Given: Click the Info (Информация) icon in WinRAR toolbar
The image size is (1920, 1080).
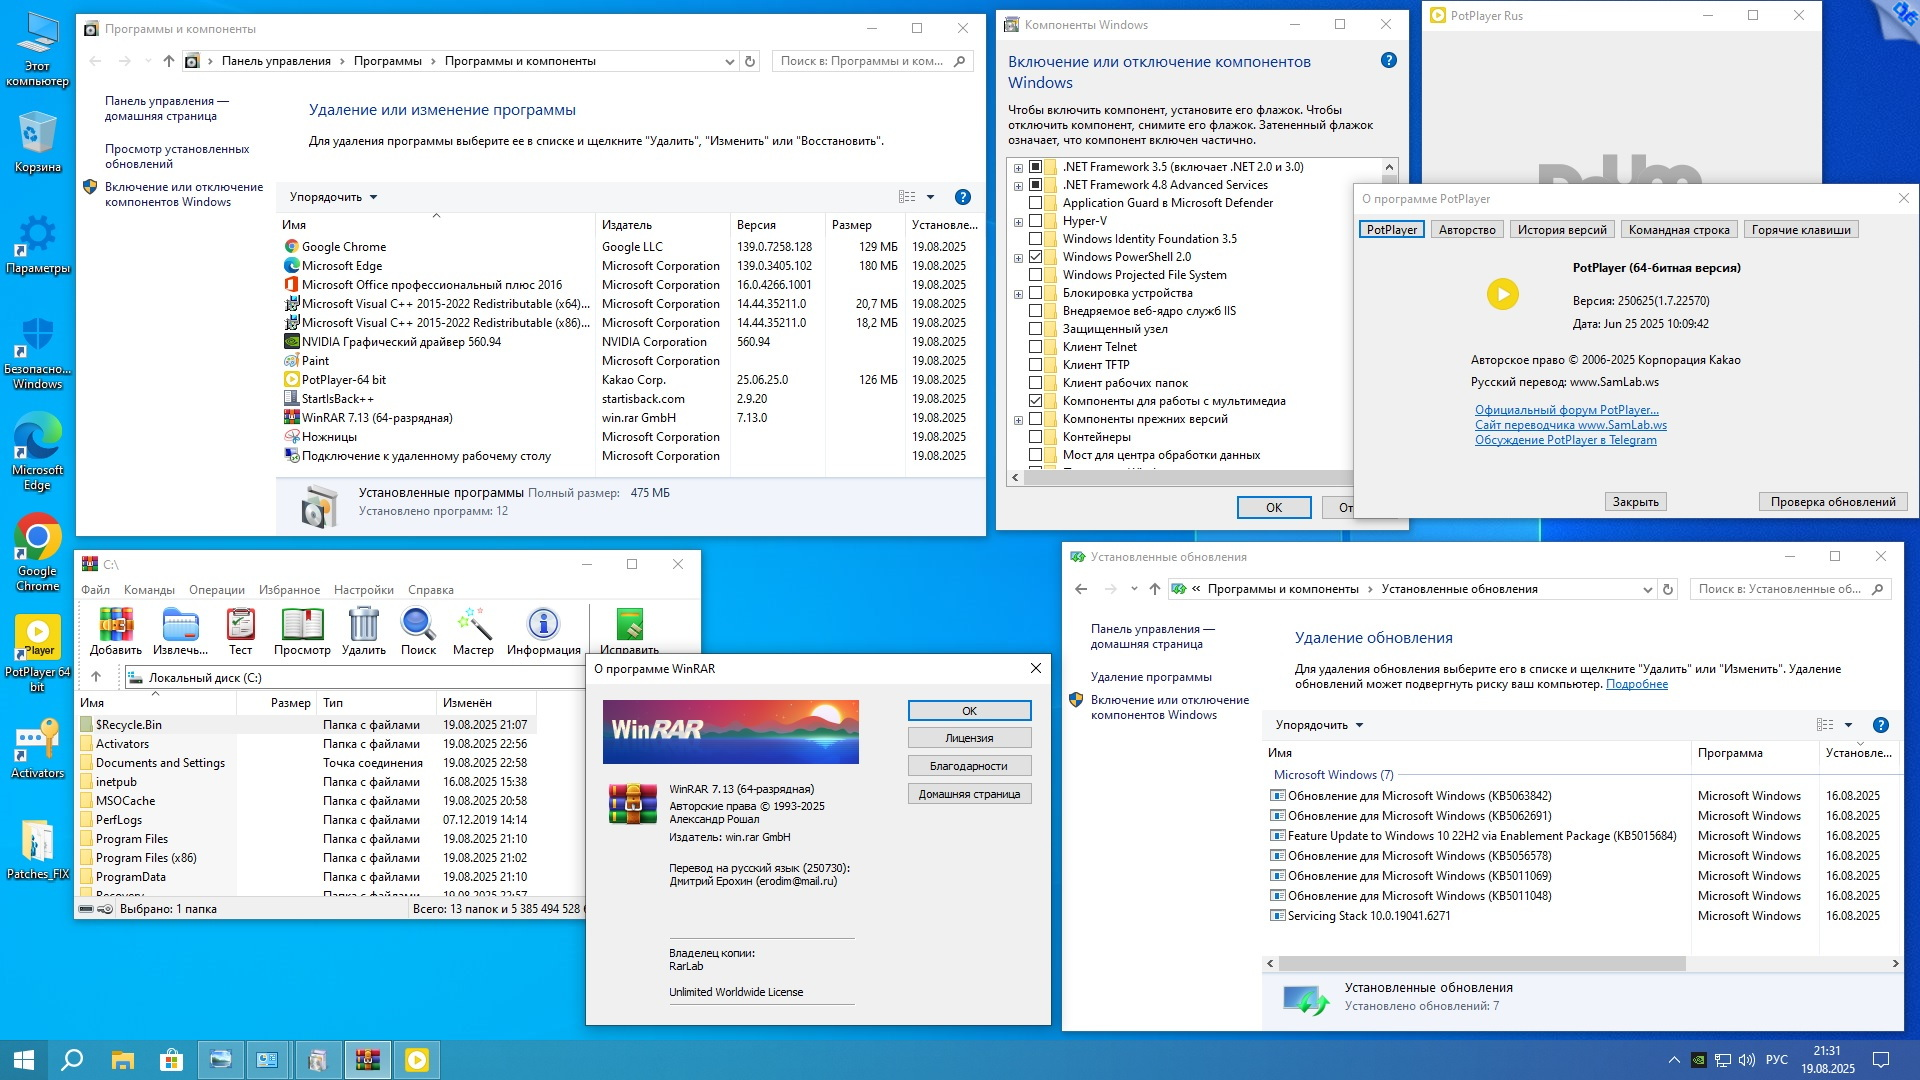Looking at the screenshot, I should coord(543,625).
